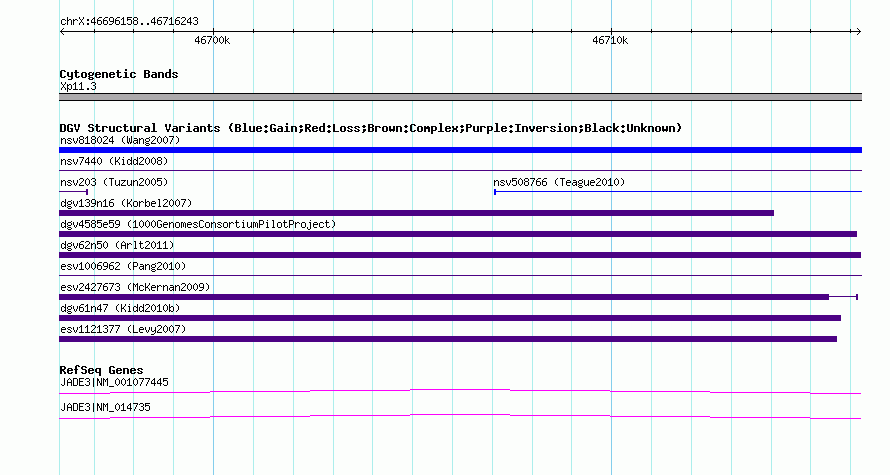Open the dgv61n47 (Kidd2010b) label
The width and height of the screenshot is (890, 475).
(120, 308)
